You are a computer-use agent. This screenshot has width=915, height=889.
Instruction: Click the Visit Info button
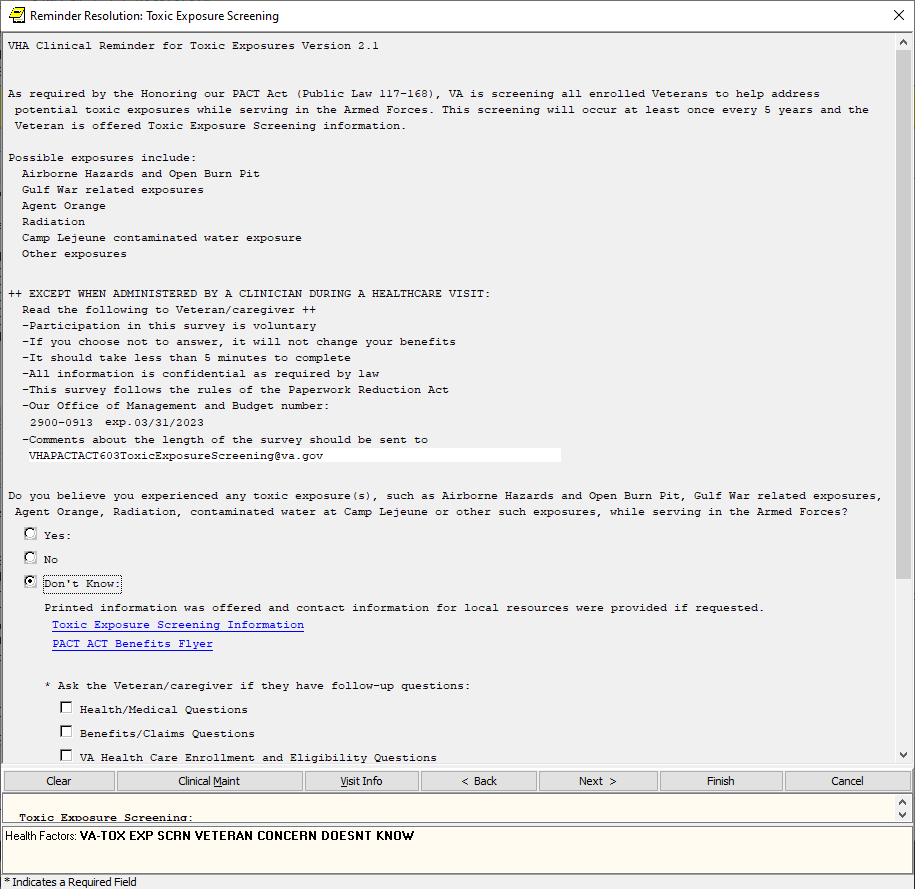(x=361, y=781)
